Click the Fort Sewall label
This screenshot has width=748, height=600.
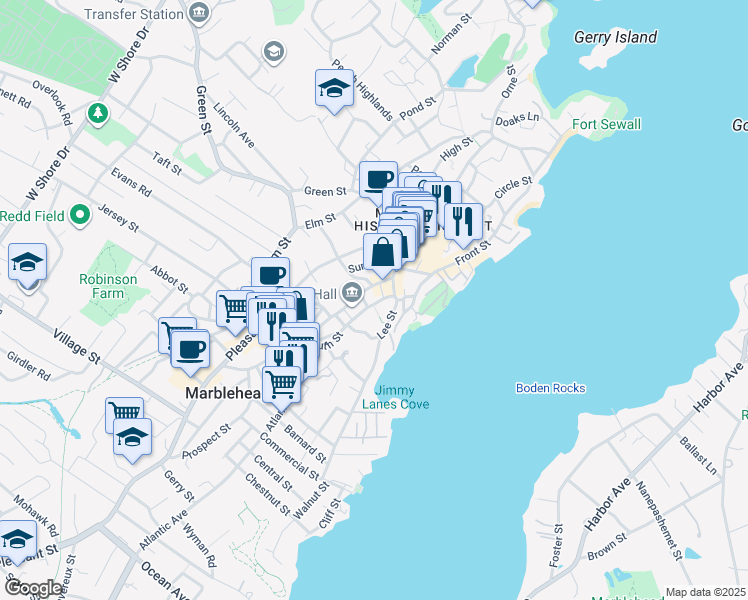606,124
